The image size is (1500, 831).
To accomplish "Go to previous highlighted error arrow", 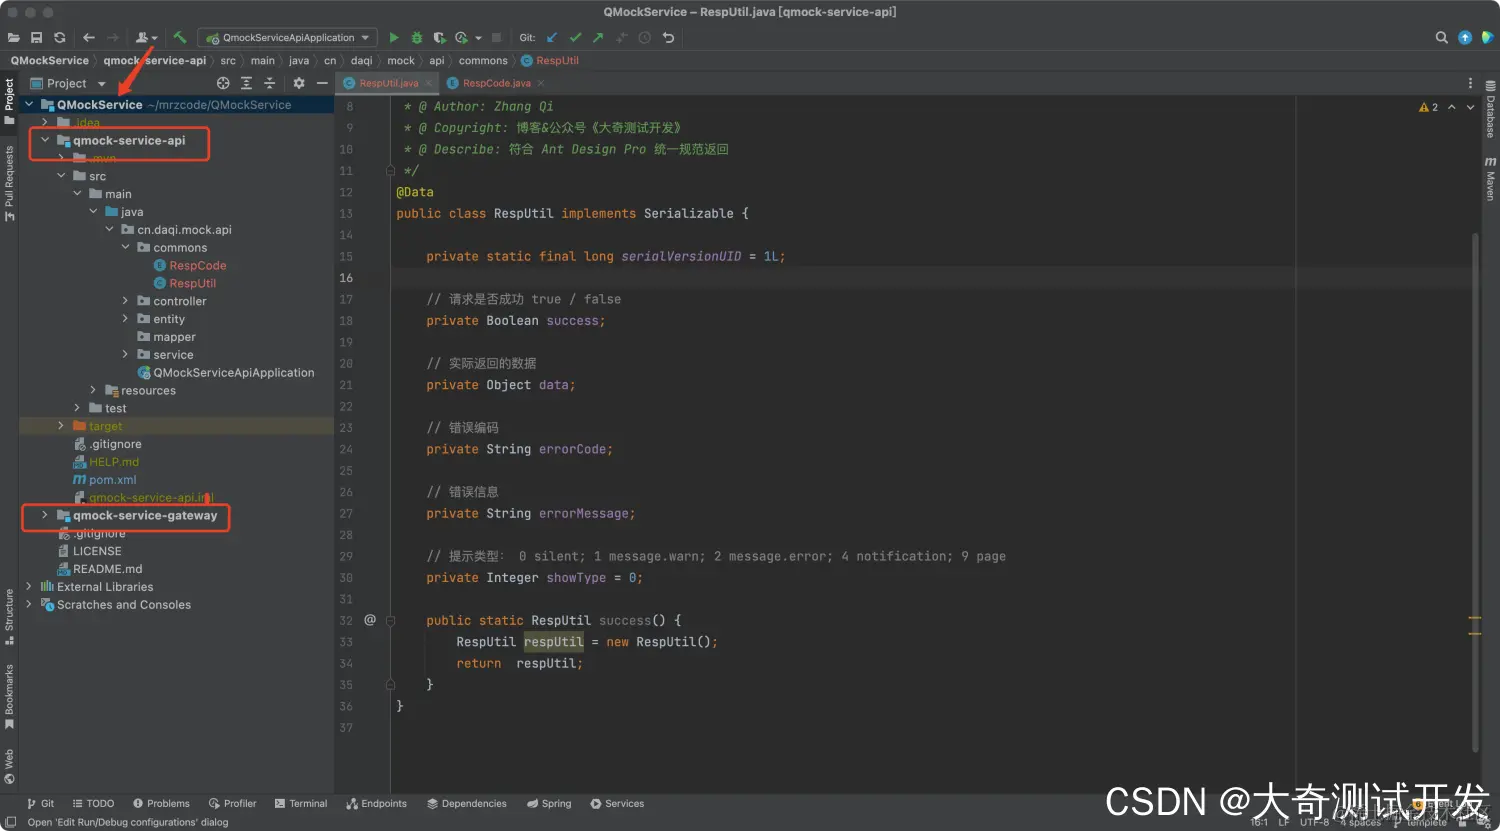I will click(1452, 107).
